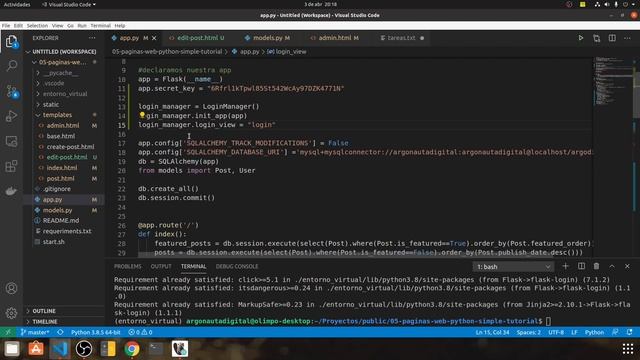Viewport: 640px width, 360px height.
Task: Open the Selection menu
Action: pyautogui.click(x=37, y=25)
